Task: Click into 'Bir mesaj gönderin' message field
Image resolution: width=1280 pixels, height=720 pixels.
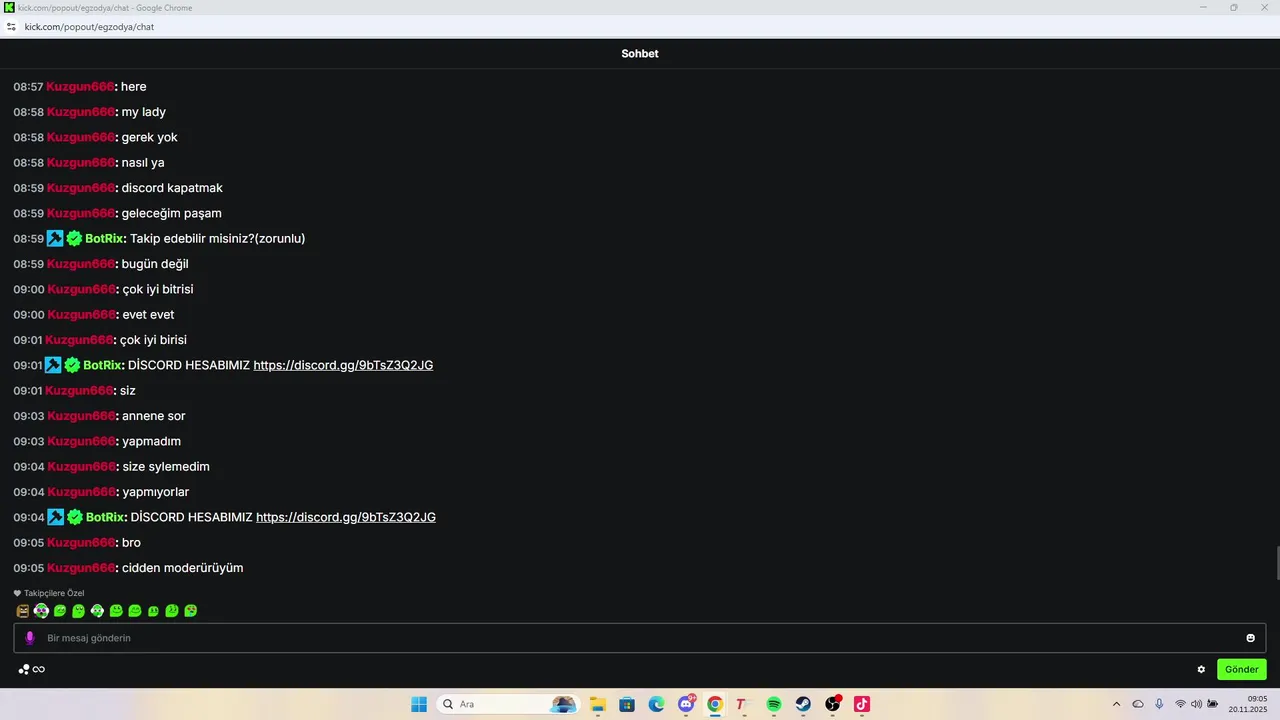Action: [640, 638]
